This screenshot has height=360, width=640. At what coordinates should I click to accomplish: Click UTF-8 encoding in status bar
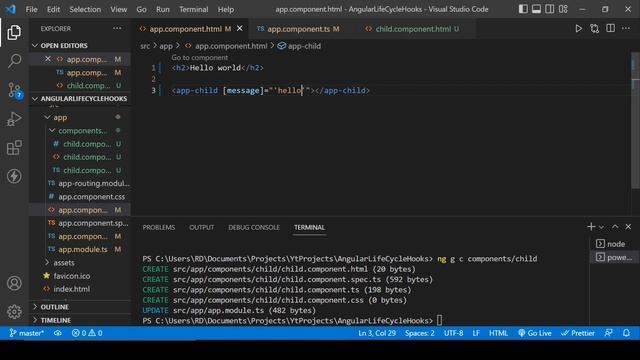453,333
